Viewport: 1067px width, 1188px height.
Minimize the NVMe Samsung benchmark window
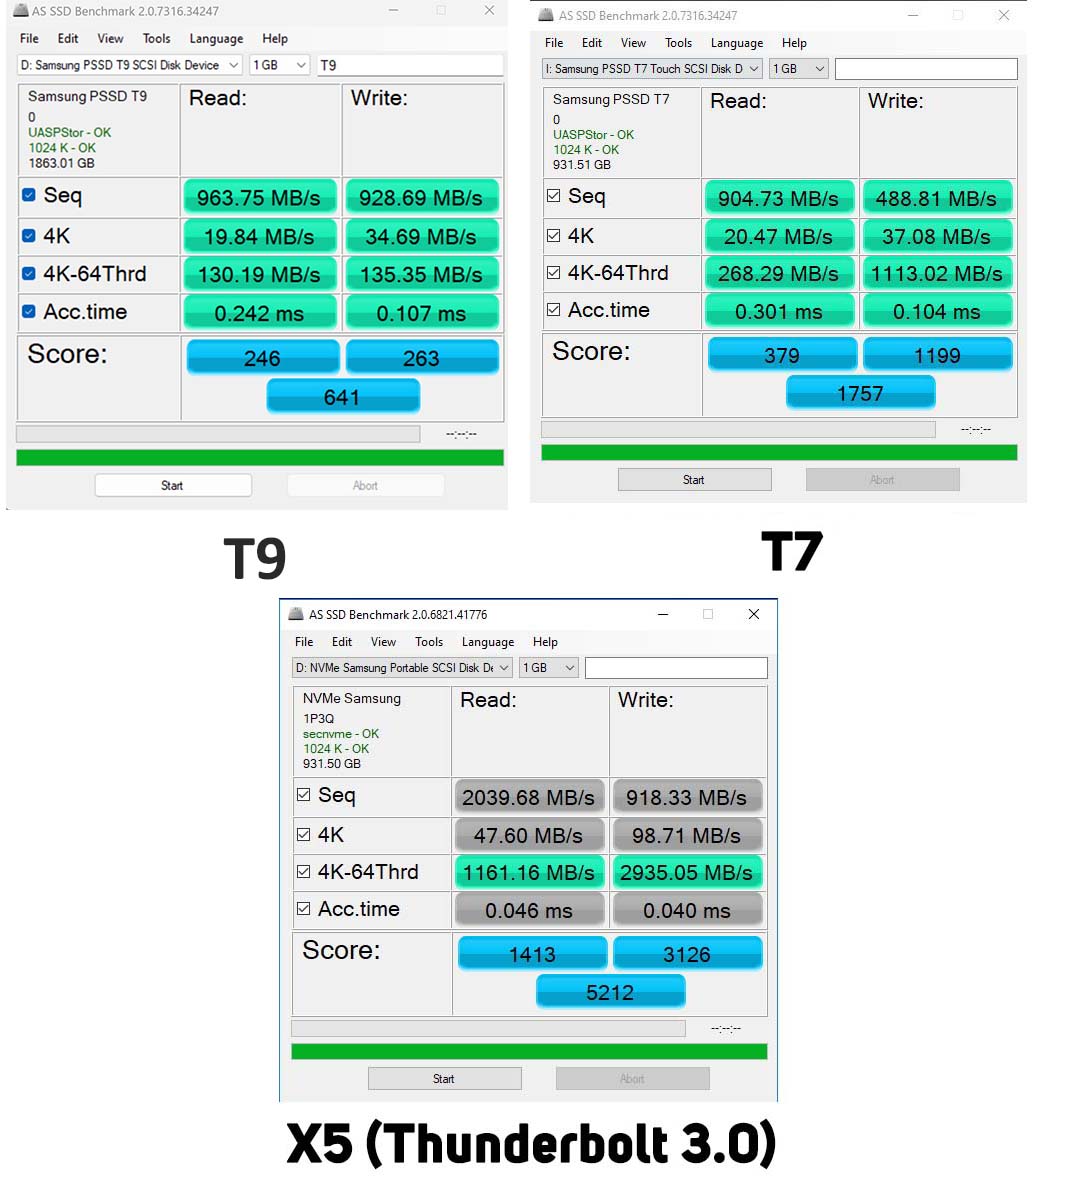pos(663,614)
